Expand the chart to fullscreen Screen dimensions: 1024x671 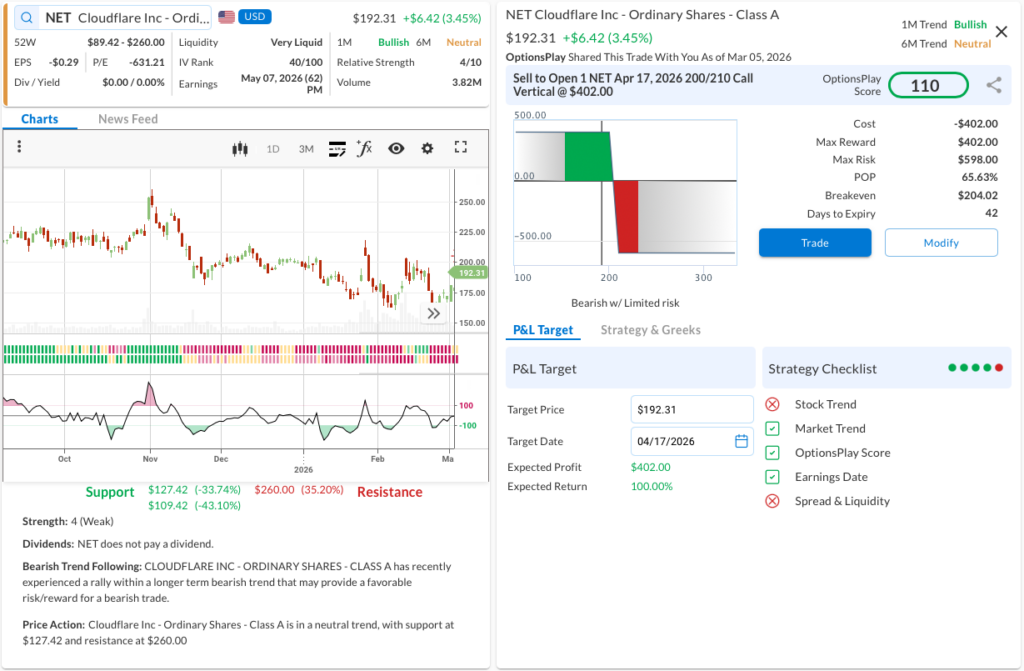point(461,148)
